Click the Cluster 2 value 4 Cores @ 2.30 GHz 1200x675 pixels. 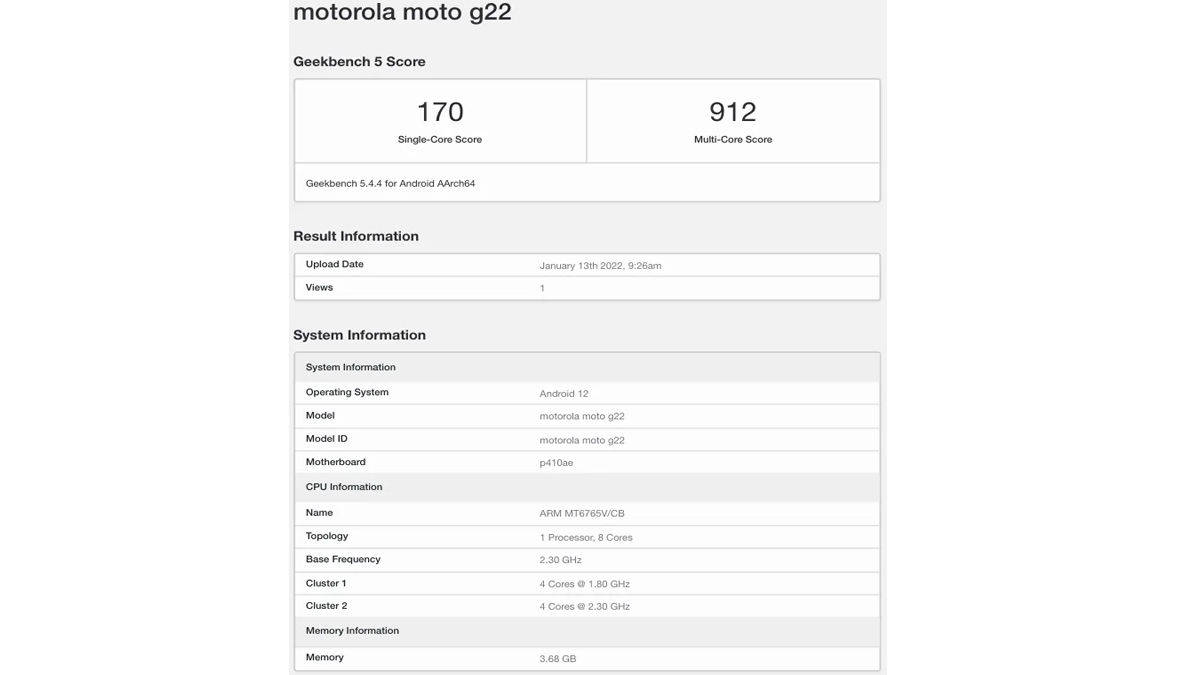(585, 606)
